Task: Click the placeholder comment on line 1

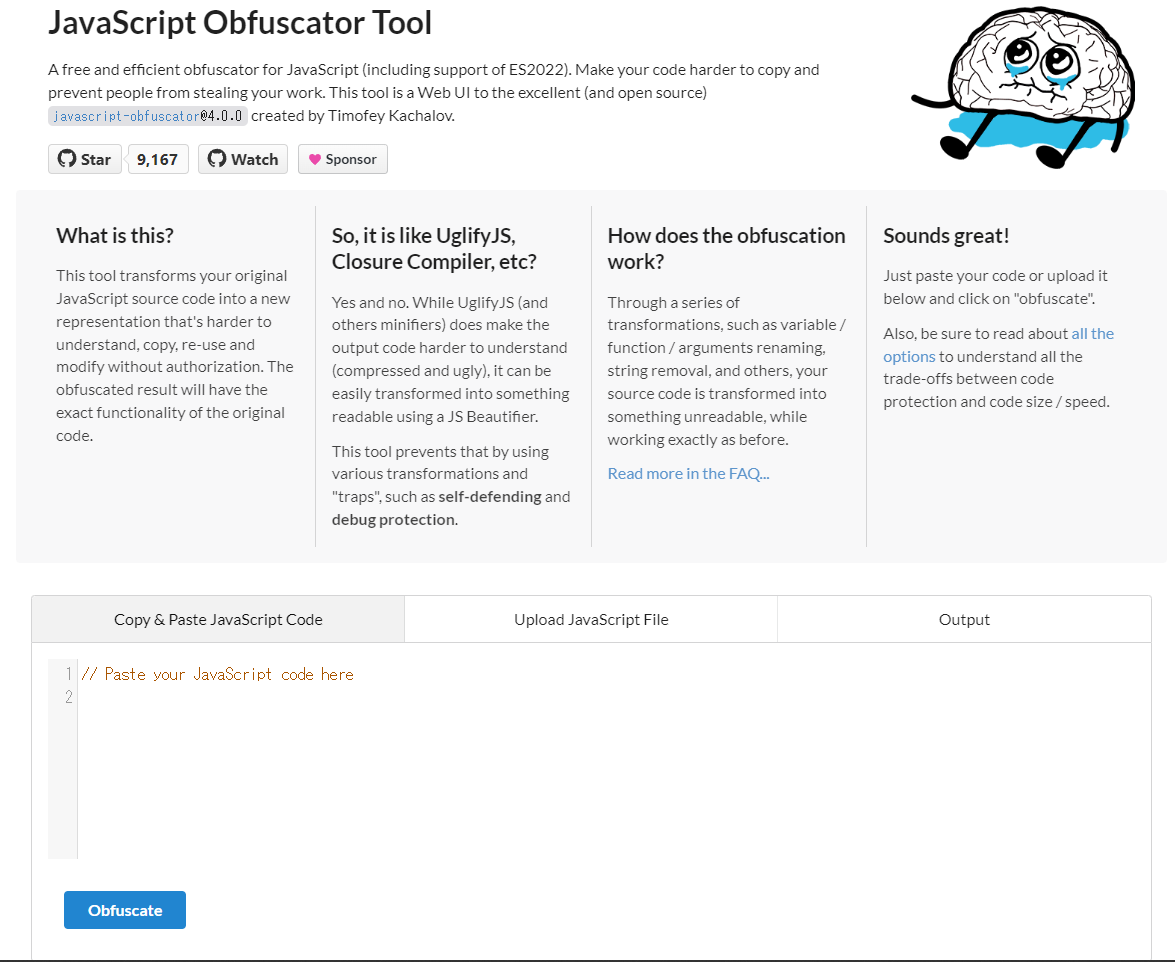Action: (x=218, y=673)
